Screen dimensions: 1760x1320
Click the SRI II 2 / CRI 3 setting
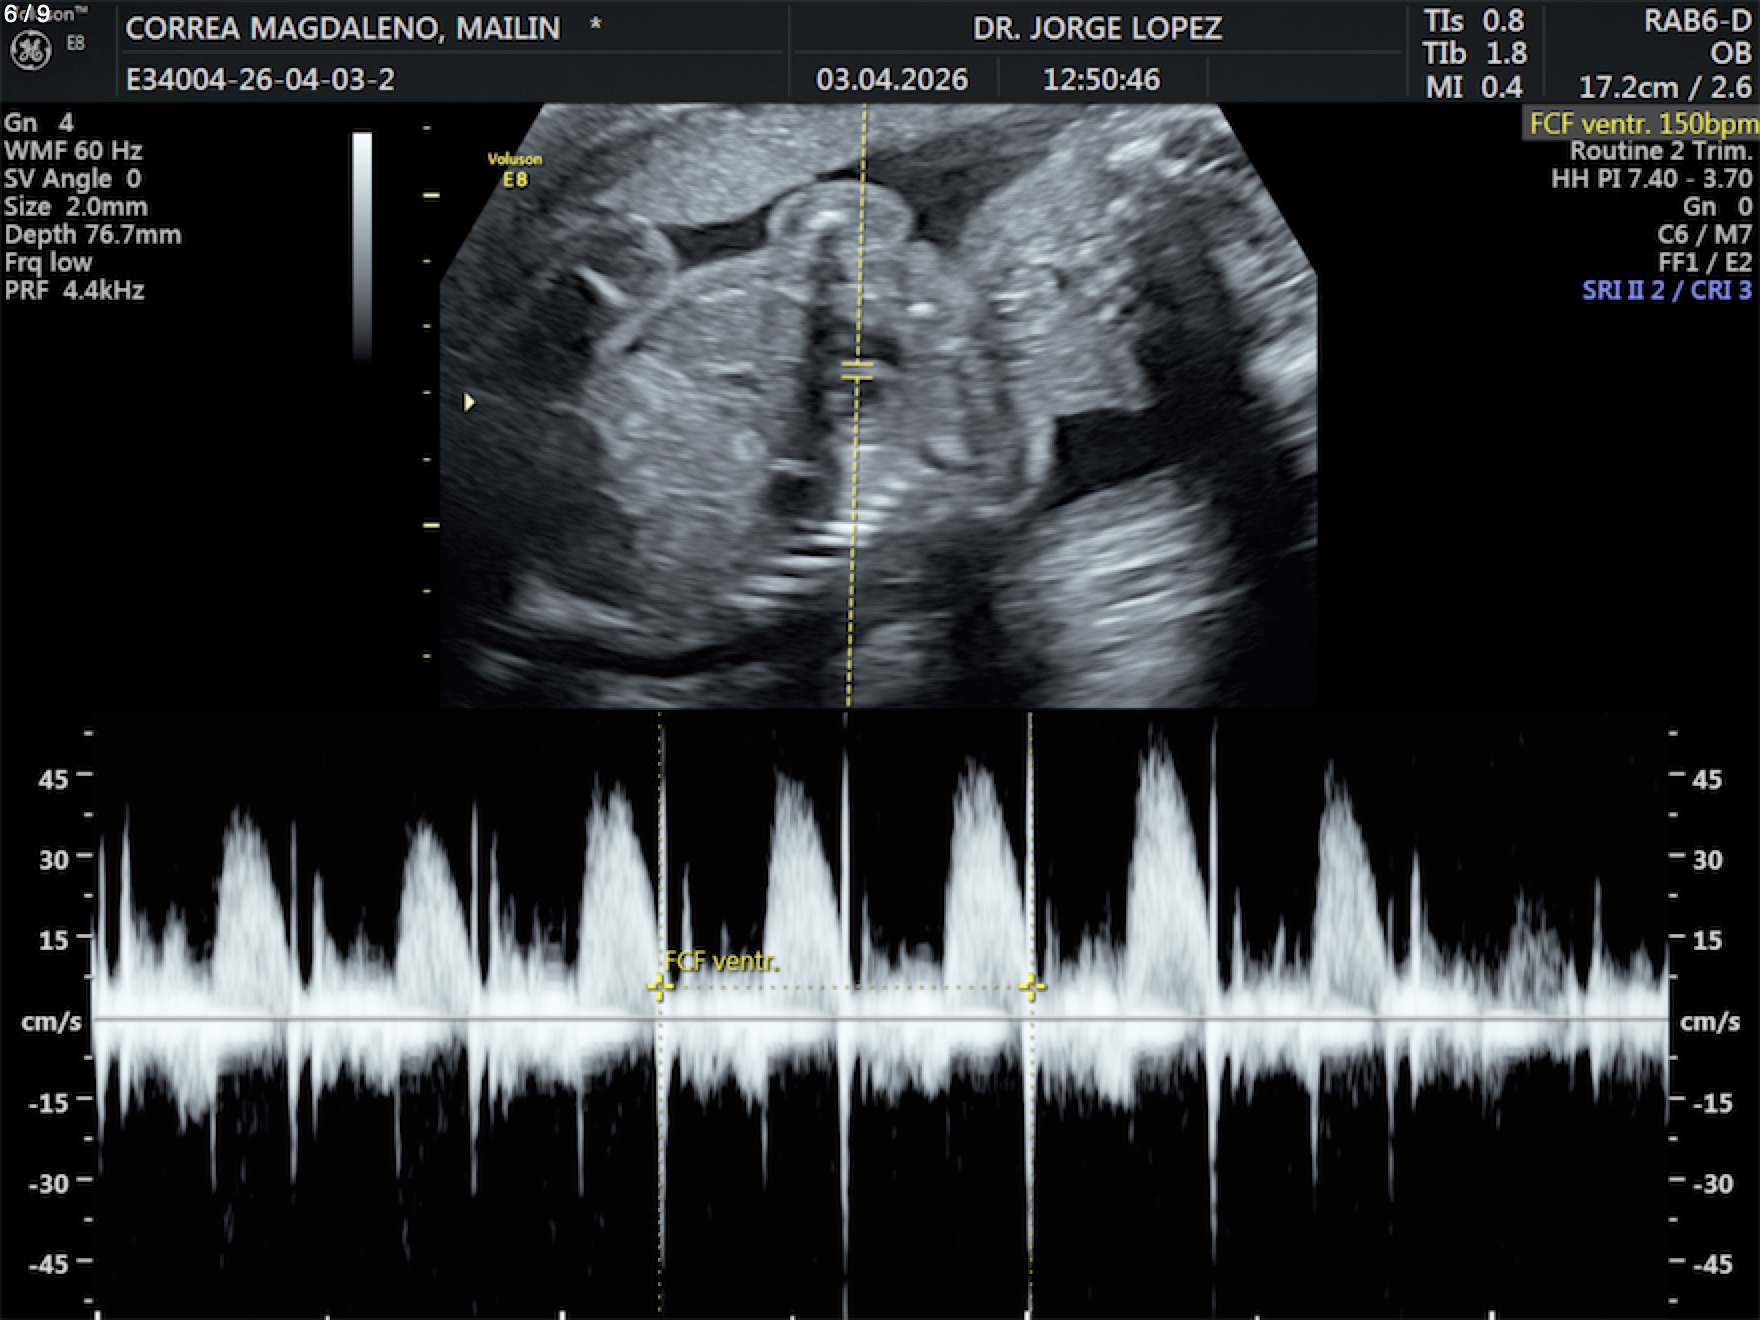[1666, 290]
